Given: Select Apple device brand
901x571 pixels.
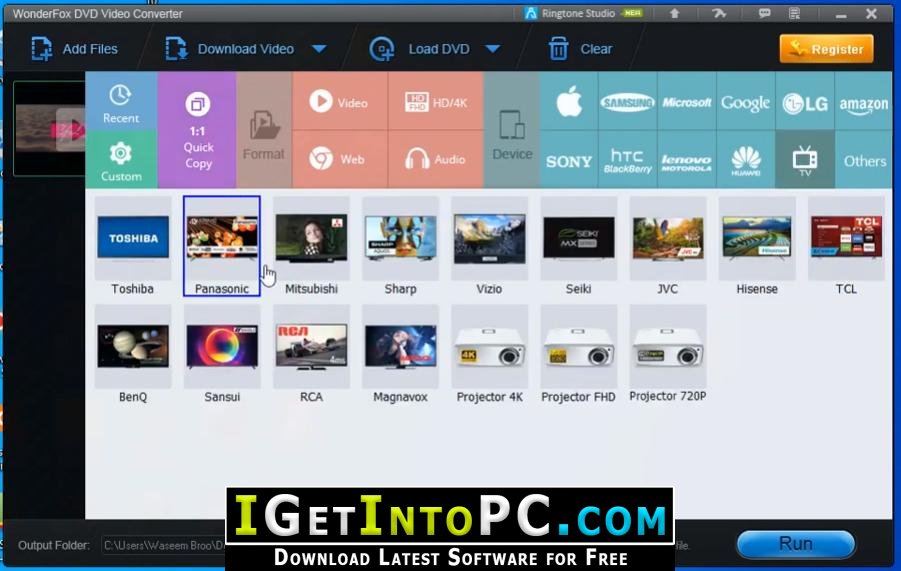Looking at the screenshot, I should (x=569, y=102).
